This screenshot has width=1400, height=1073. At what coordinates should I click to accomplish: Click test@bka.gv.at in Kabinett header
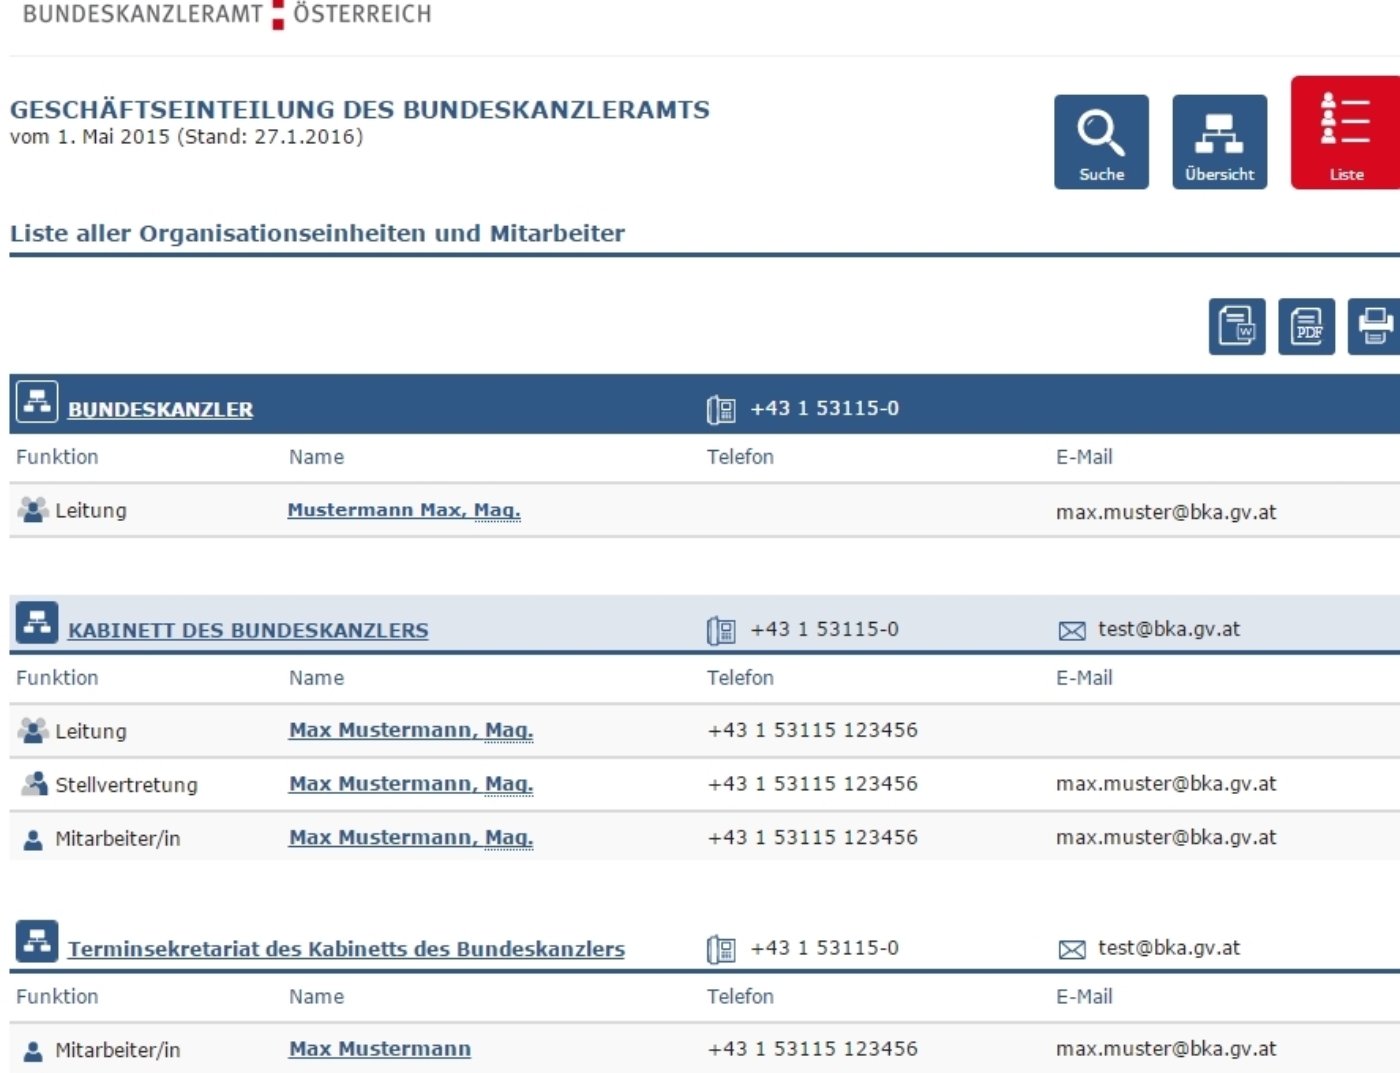point(1169,629)
